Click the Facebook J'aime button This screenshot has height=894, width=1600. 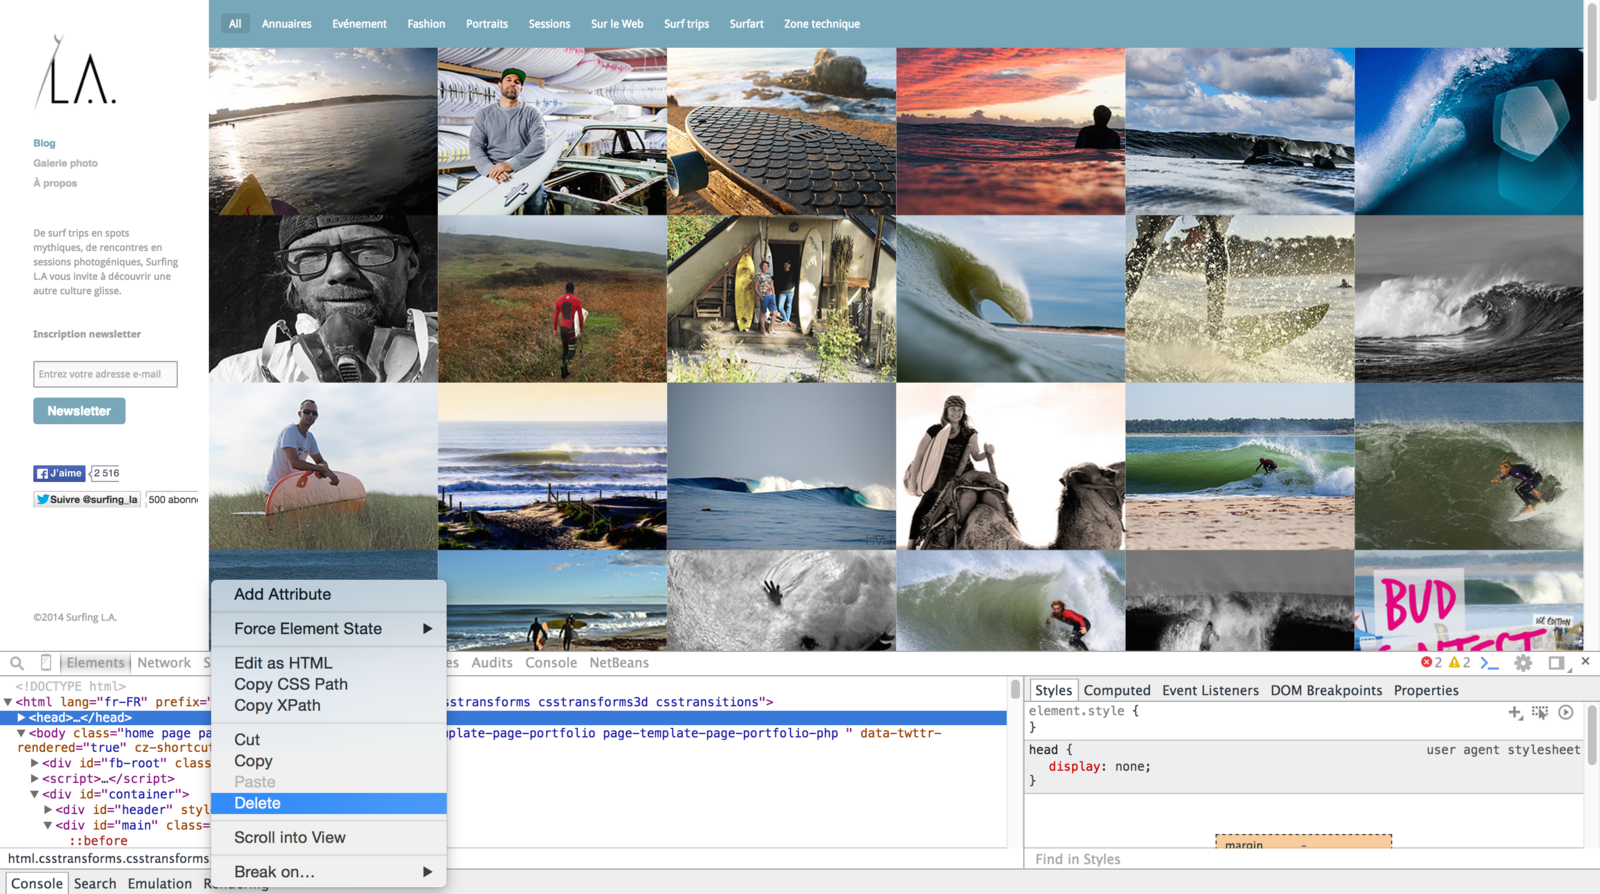click(x=59, y=473)
